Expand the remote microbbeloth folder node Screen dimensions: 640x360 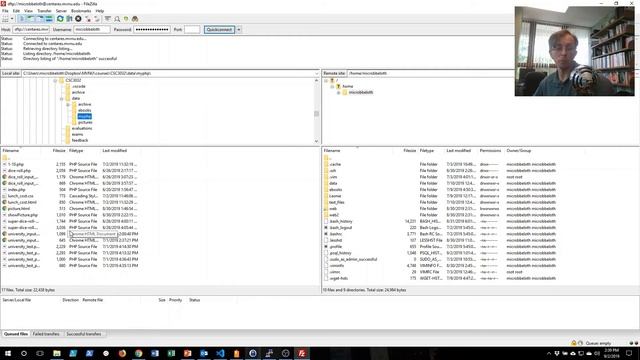(338, 92)
